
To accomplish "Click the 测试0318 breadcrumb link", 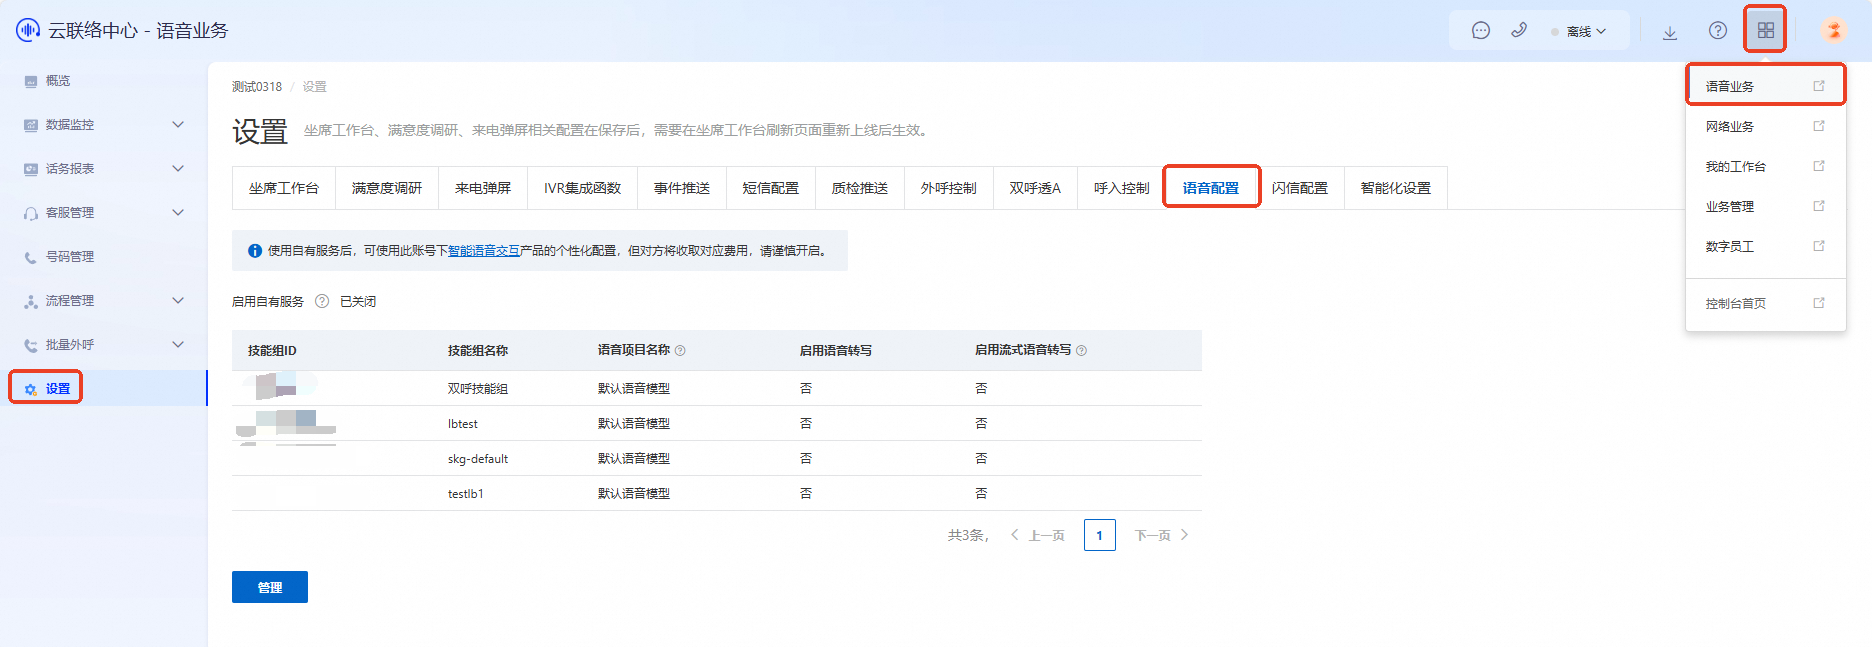I will (257, 87).
